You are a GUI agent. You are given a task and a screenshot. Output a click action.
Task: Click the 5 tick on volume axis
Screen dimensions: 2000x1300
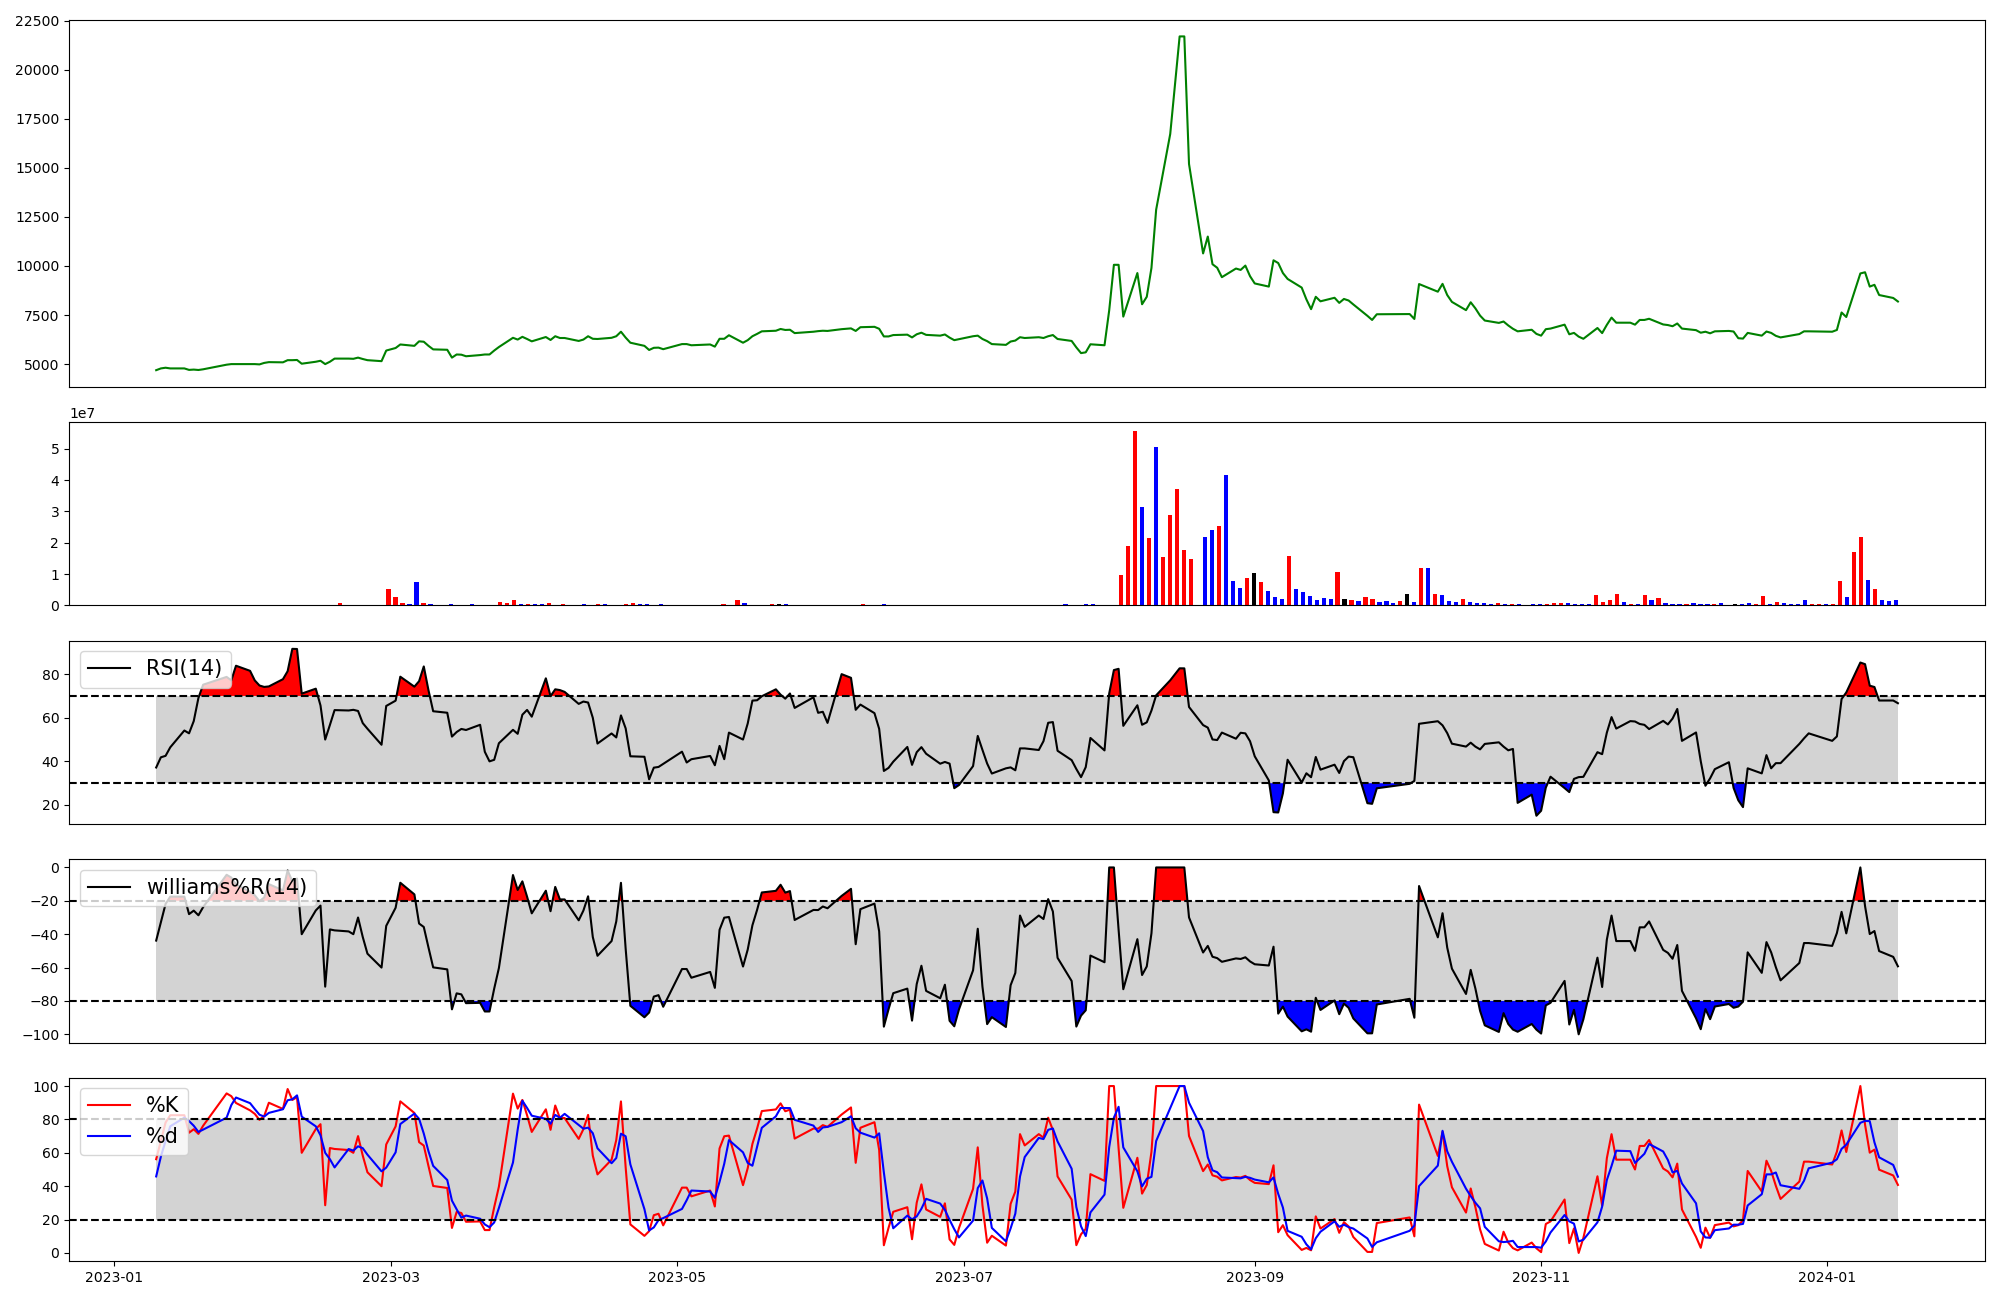pyautogui.click(x=55, y=449)
